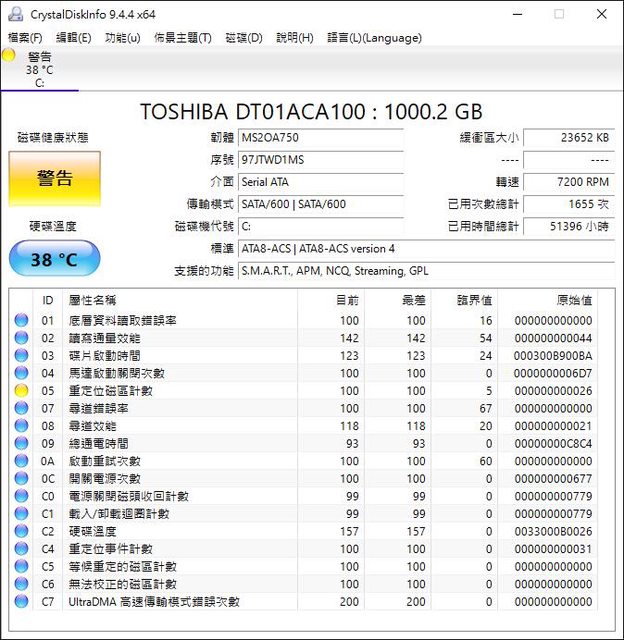Click the 序號 serial number field
This screenshot has width=624, height=640.
click(x=321, y=160)
